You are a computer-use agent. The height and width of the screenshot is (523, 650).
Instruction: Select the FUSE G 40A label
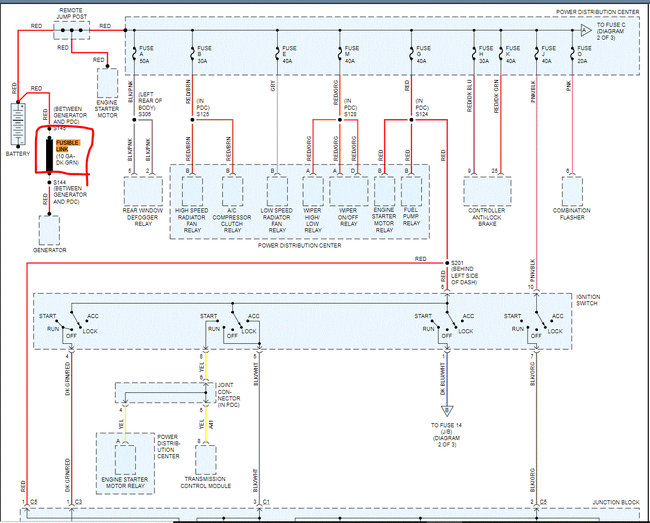pos(423,54)
